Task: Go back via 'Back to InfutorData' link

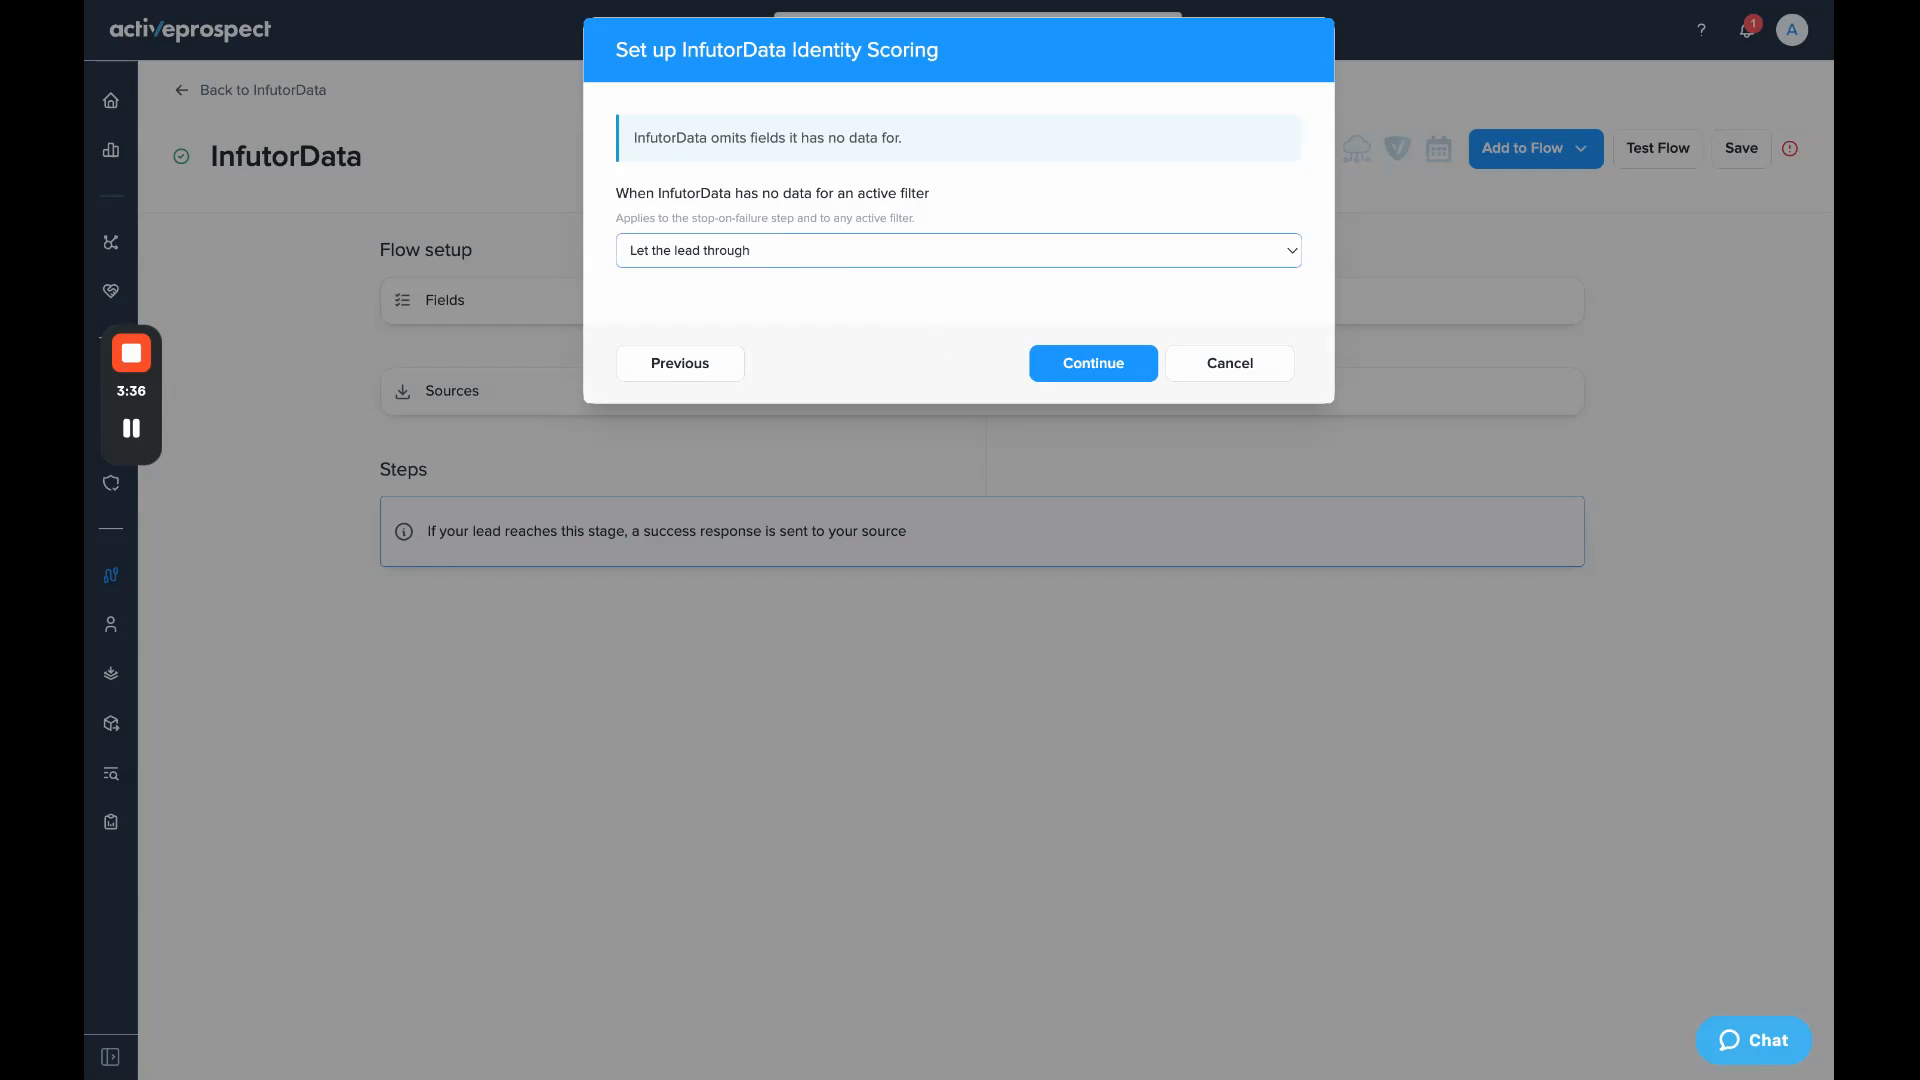Action: (251, 90)
